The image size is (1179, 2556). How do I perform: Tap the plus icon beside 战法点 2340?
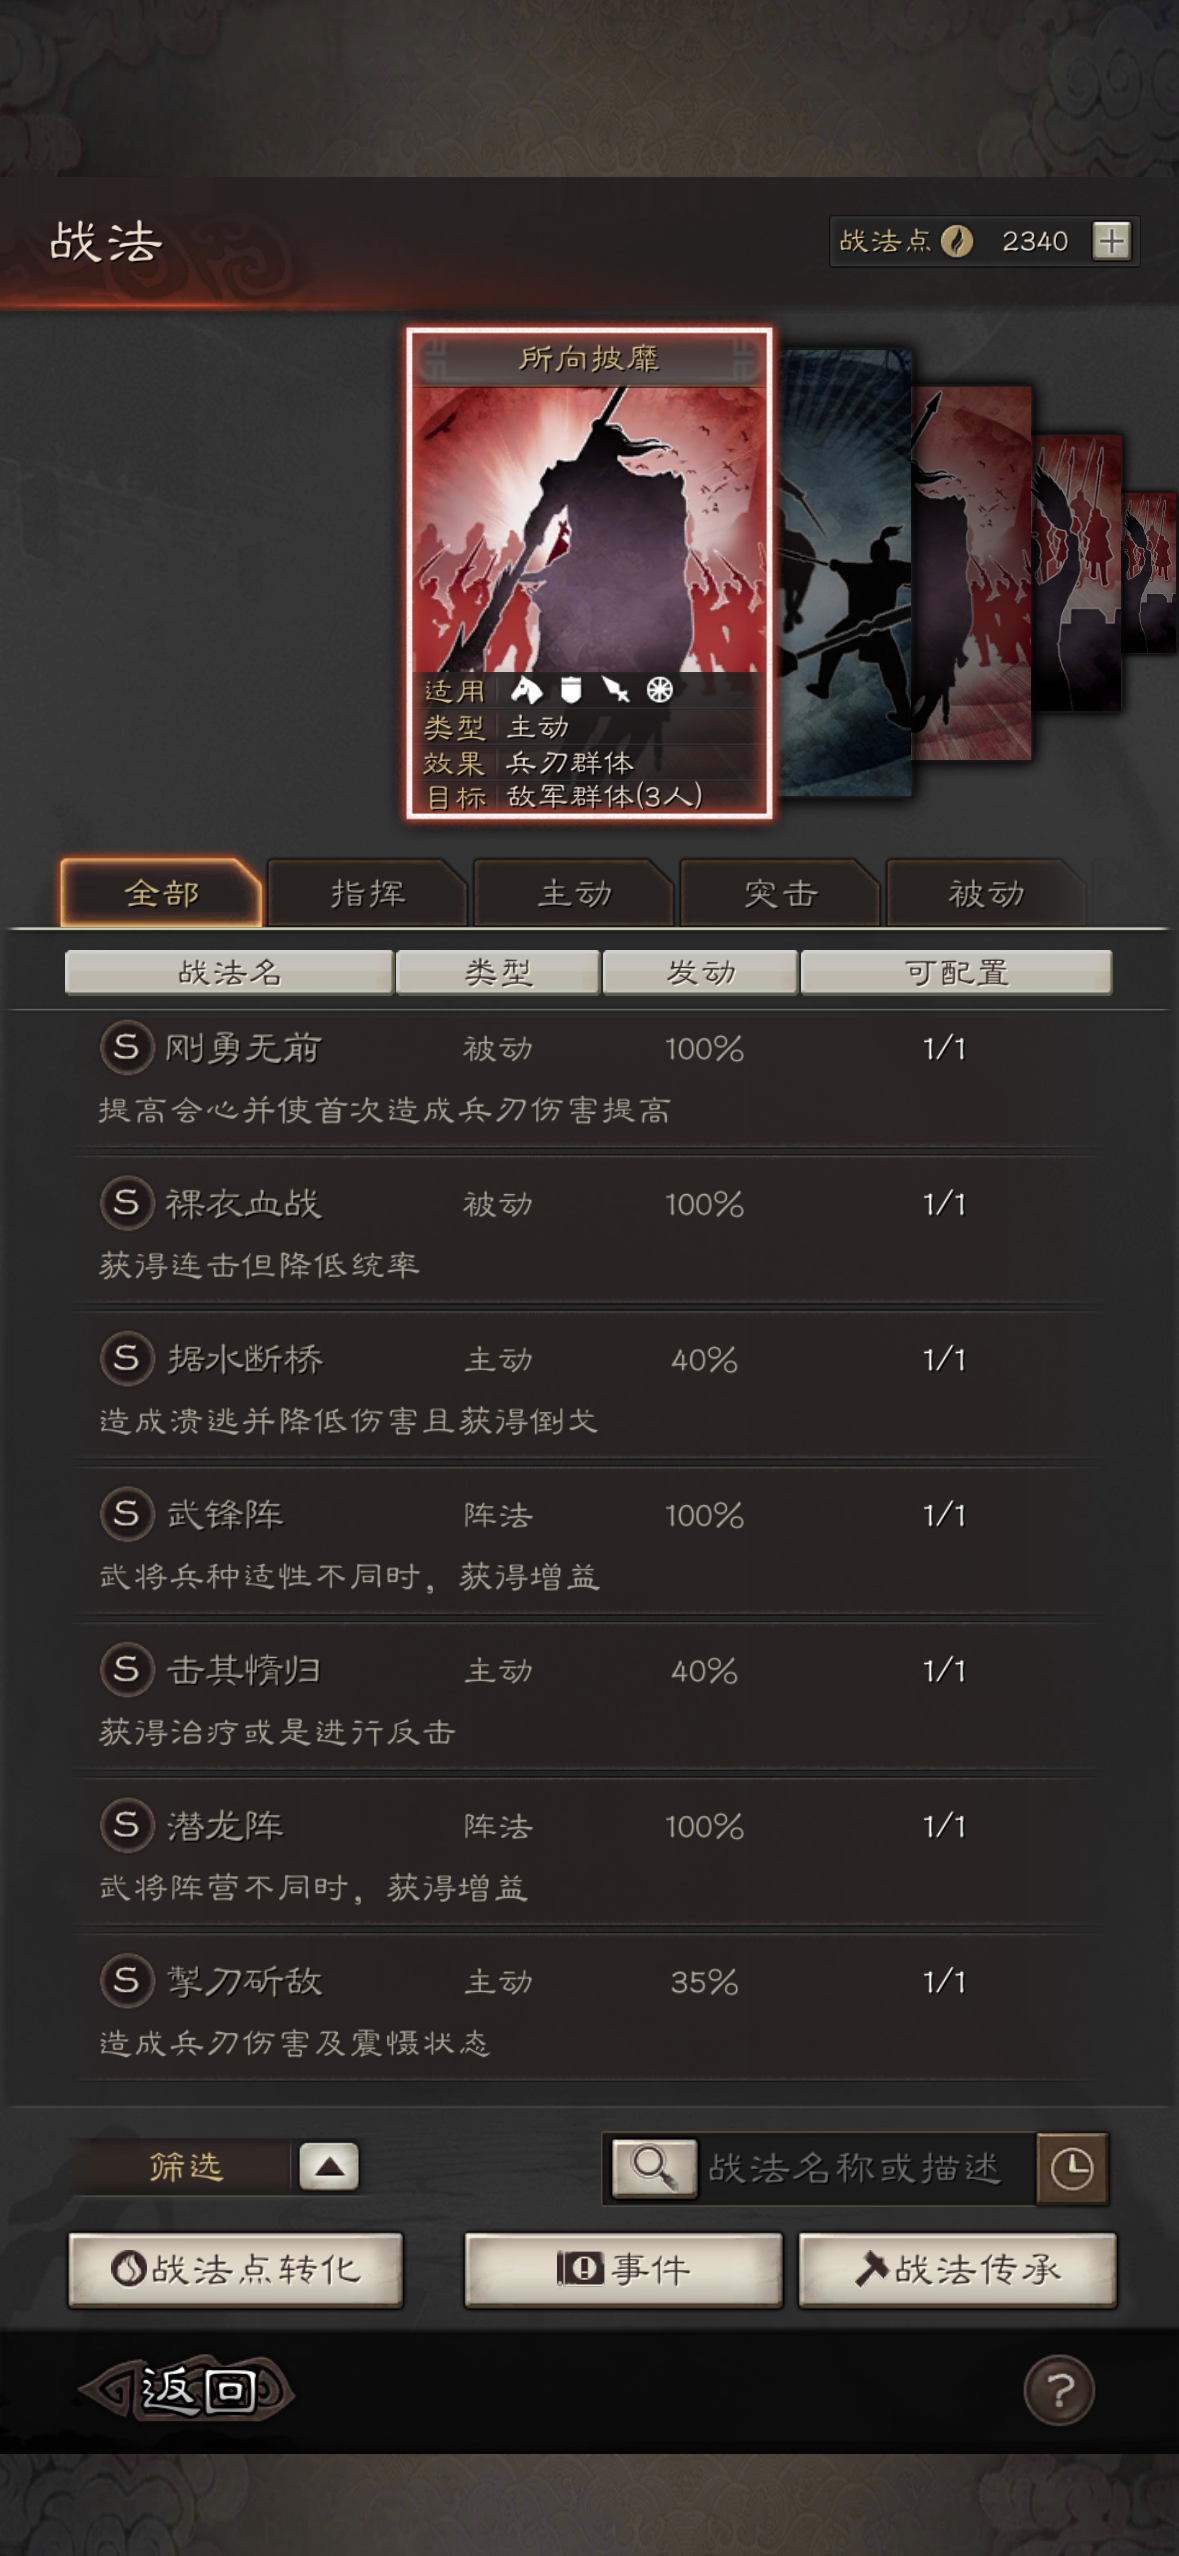pyautogui.click(x=1111, y=241)
